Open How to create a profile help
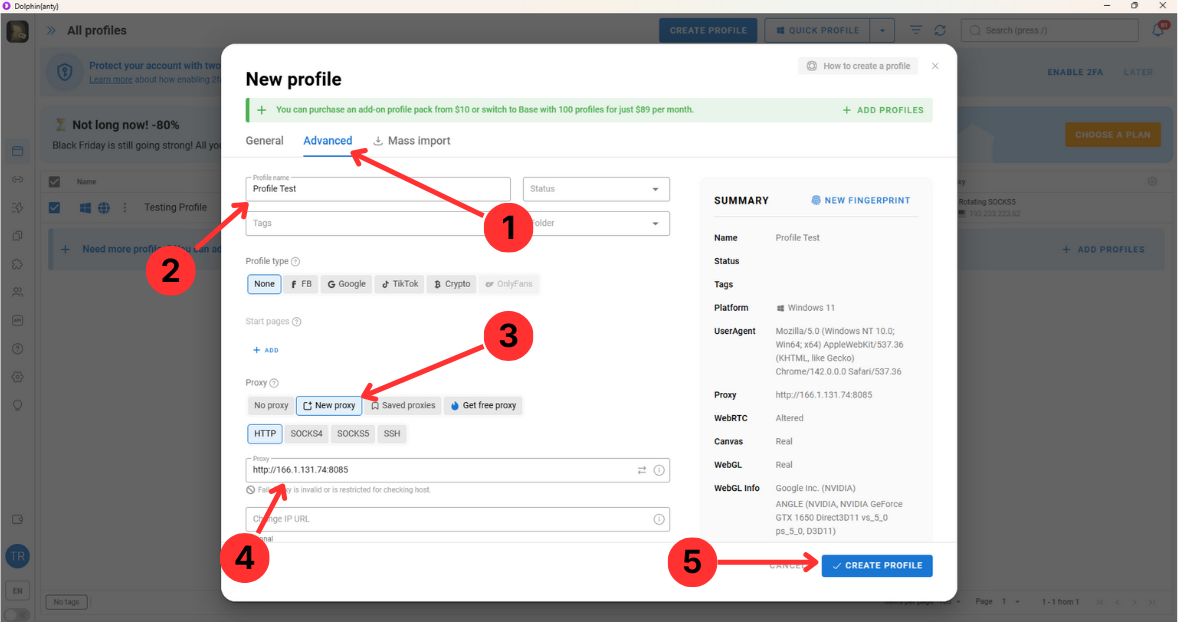 click(x=859, y=66)
